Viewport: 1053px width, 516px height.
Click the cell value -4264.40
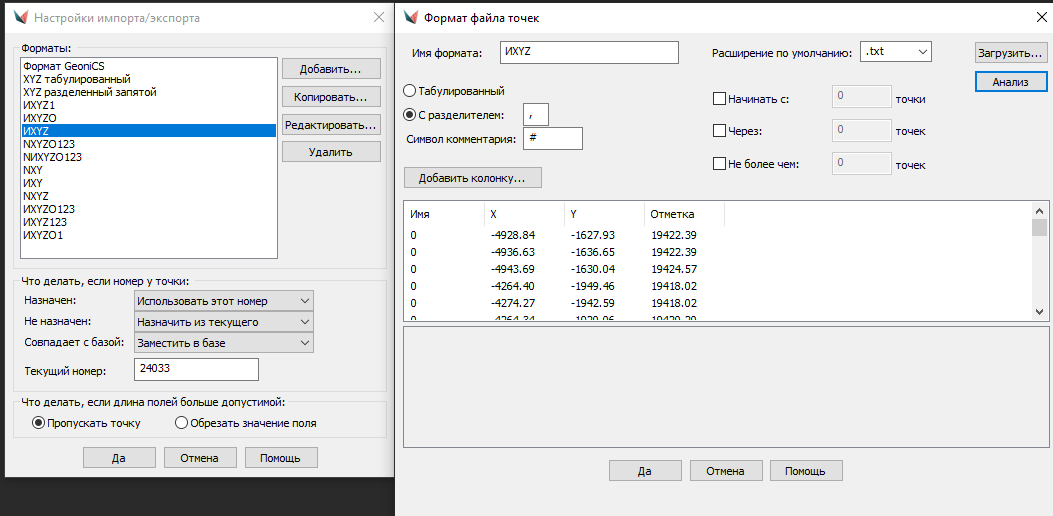click(x=513, y=286)
